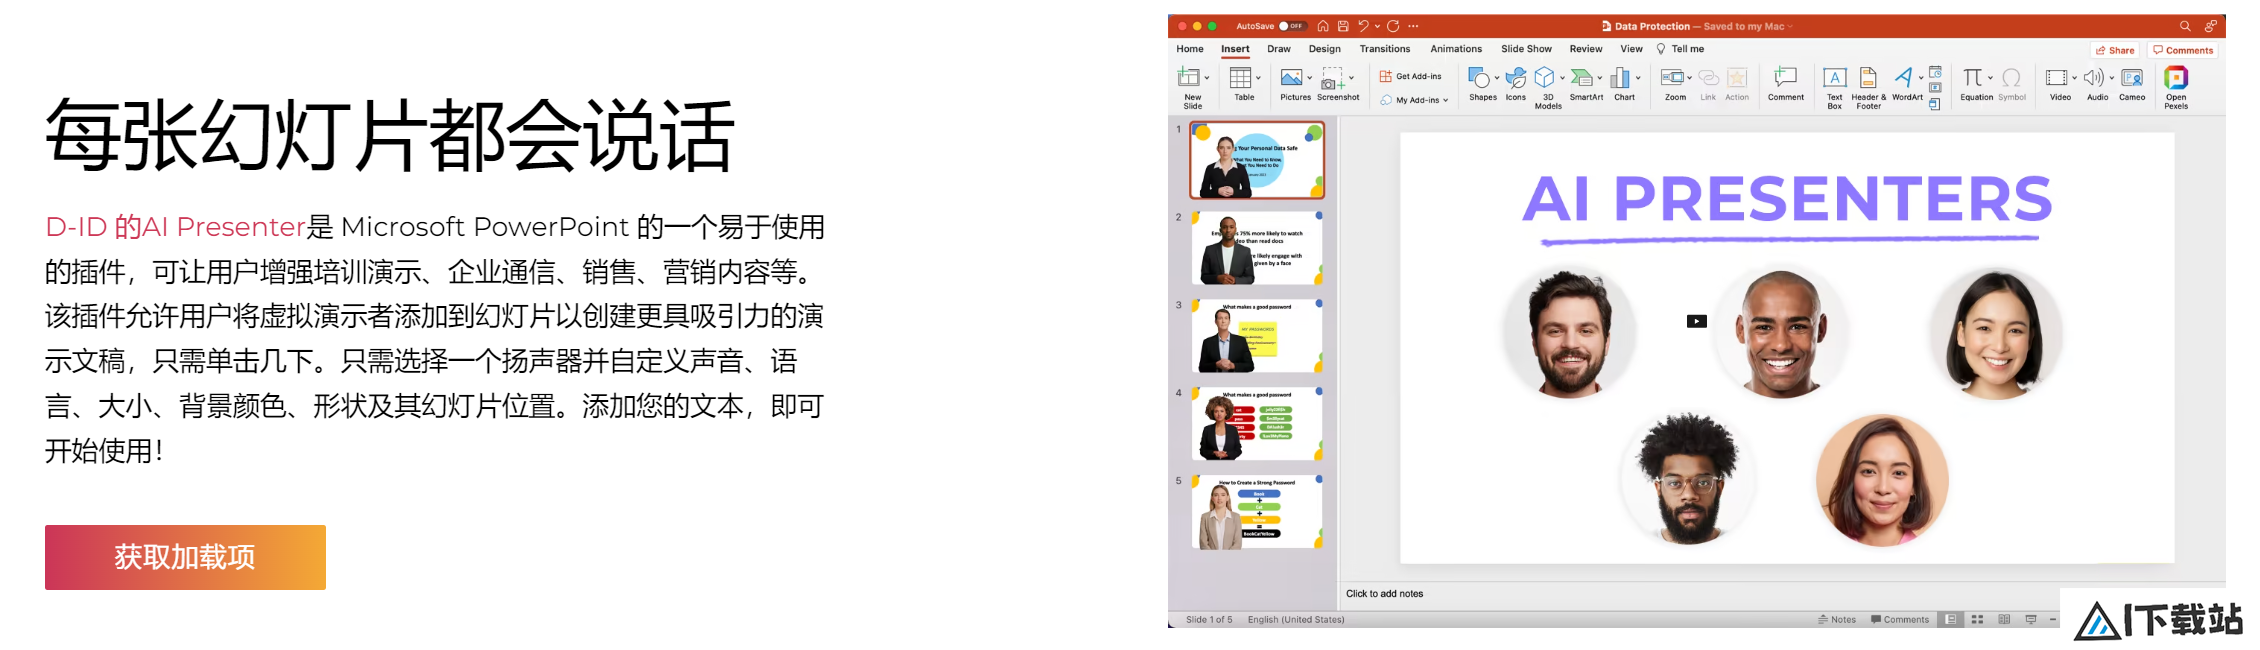Click the Slide Number icon beside WordArt
This screenshot has height=650, width=2260.
point(1935,88)
